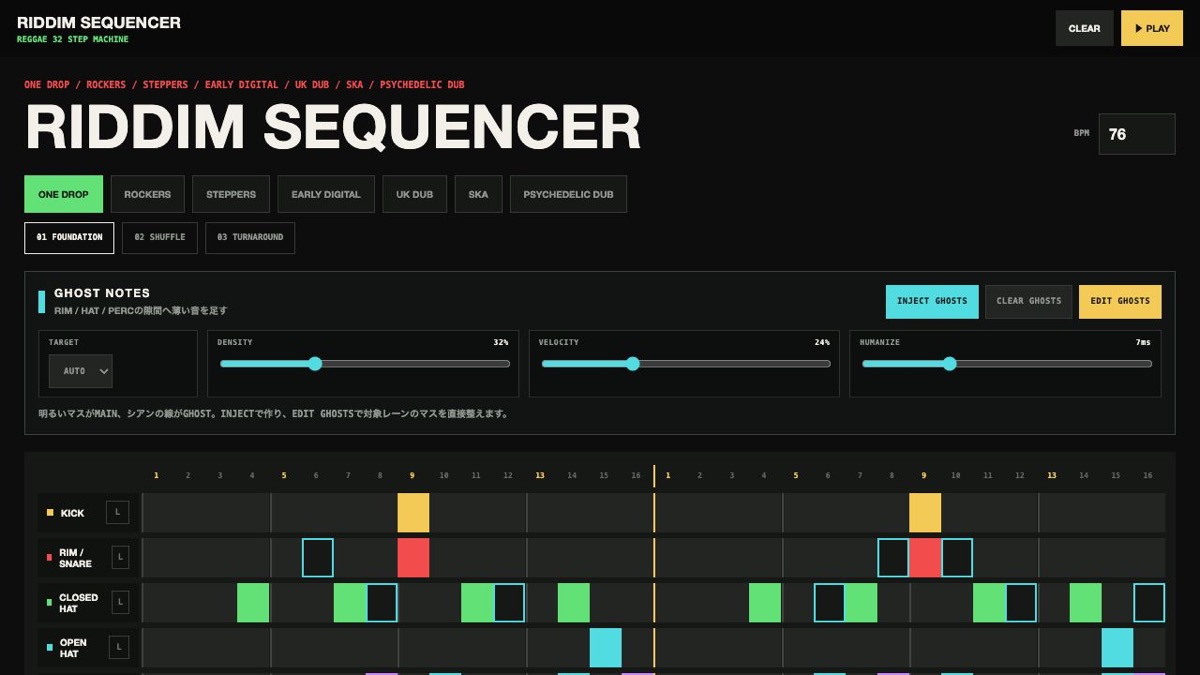Toggle Closed Hat step 11 in second bar

(989, 603)
